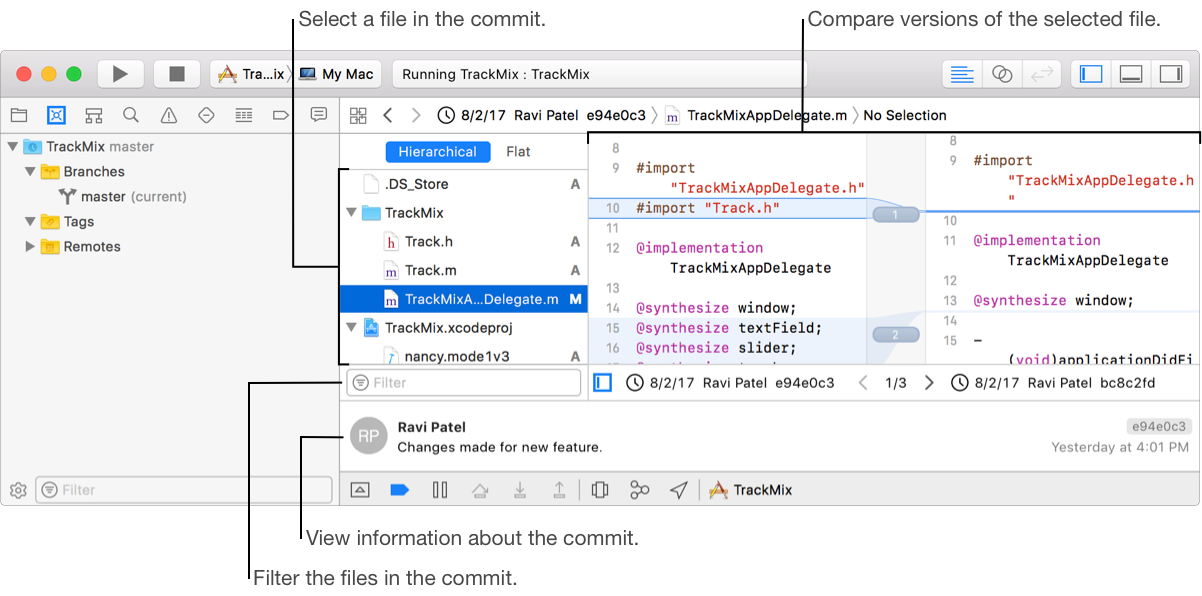
Task: Toggle the utilities inspector pane
Action: (x=1170, y=74)
